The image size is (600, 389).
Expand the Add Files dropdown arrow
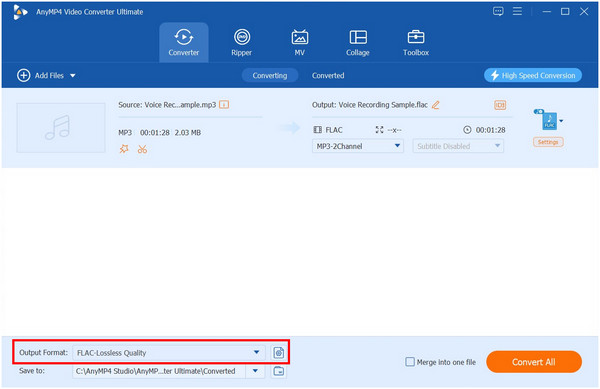pos(73,76)
